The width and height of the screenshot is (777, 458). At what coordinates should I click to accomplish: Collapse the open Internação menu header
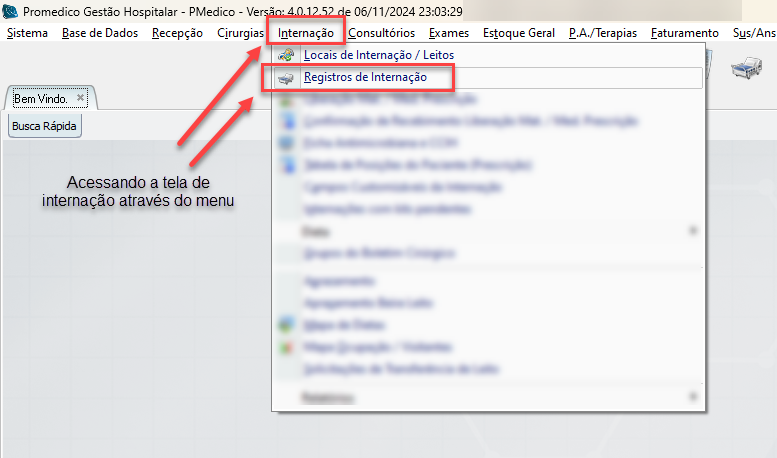(306, 33)
